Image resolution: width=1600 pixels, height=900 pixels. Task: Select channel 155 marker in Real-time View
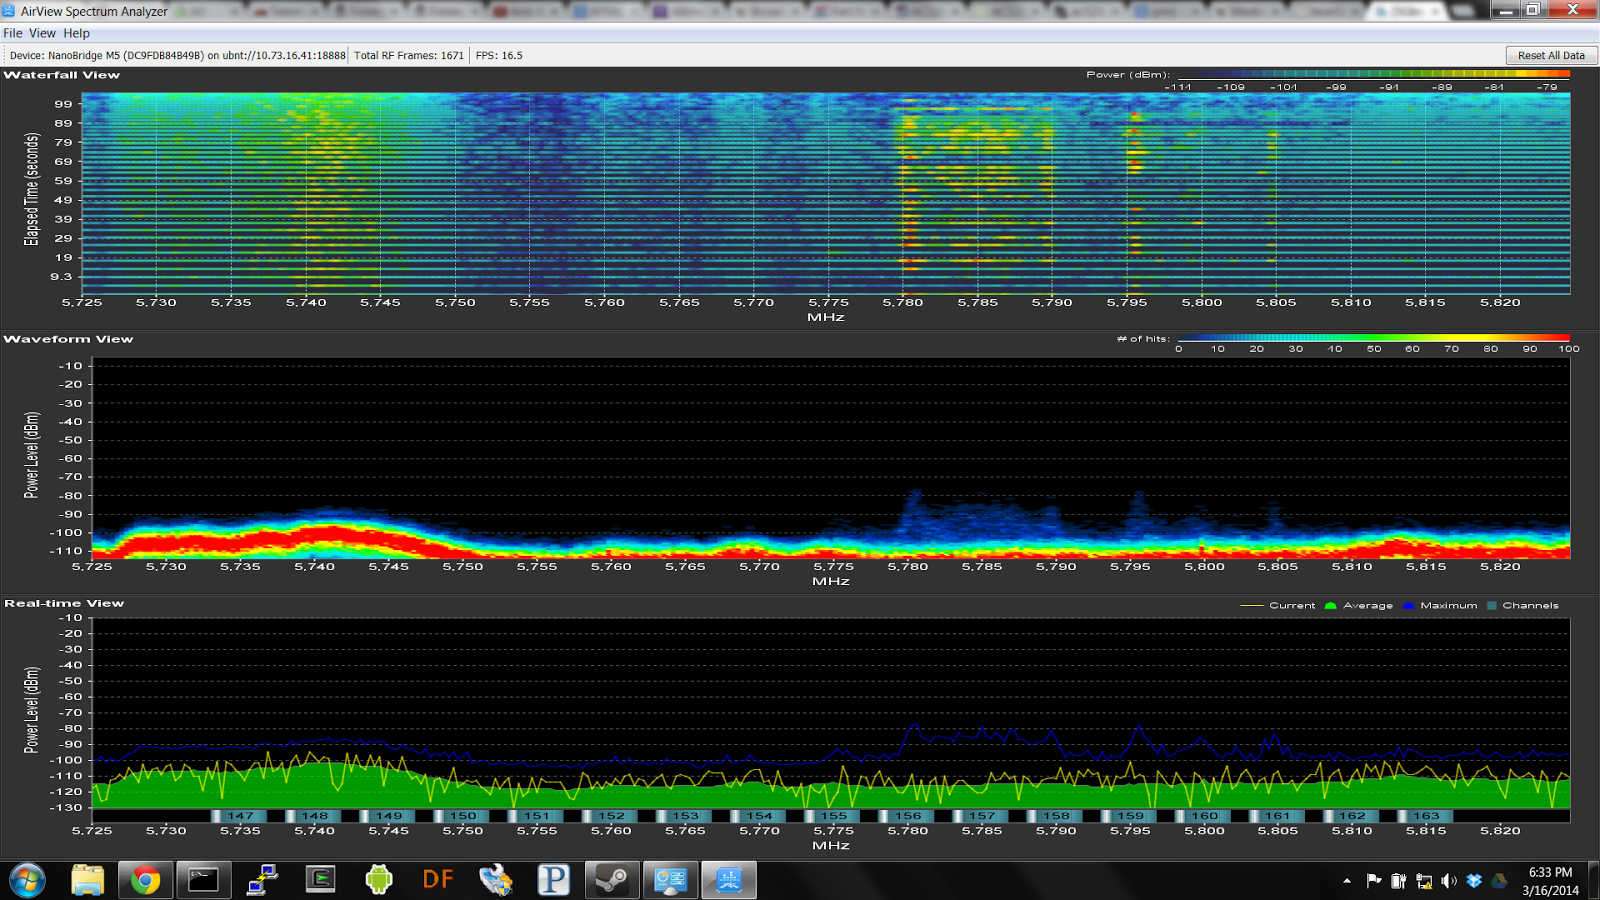coord(834,816)
